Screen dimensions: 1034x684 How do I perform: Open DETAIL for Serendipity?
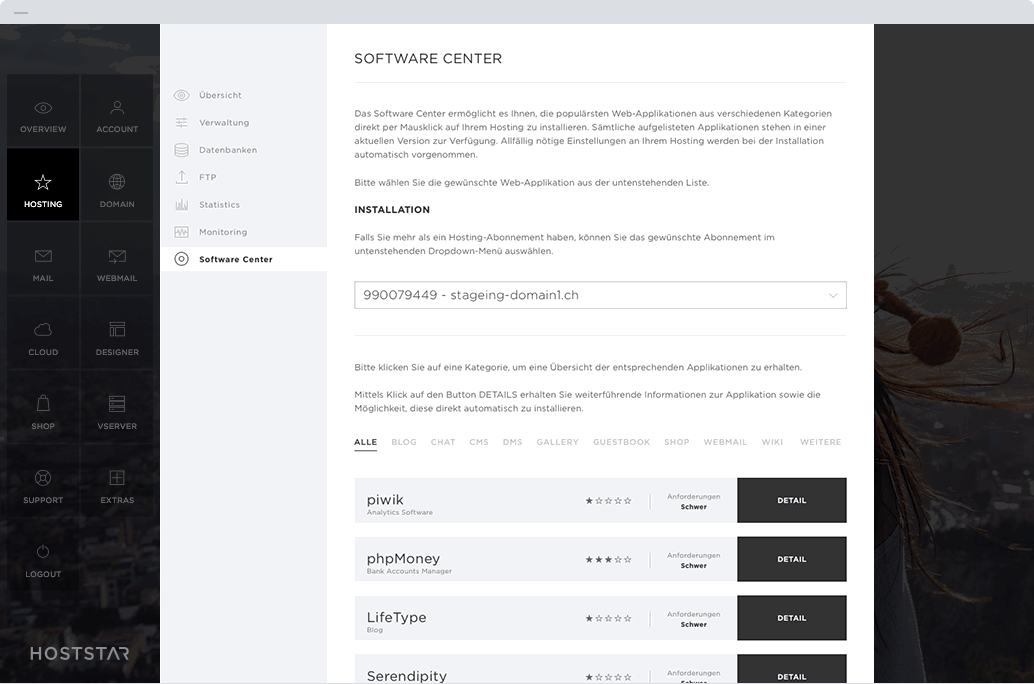pos(791,669)
